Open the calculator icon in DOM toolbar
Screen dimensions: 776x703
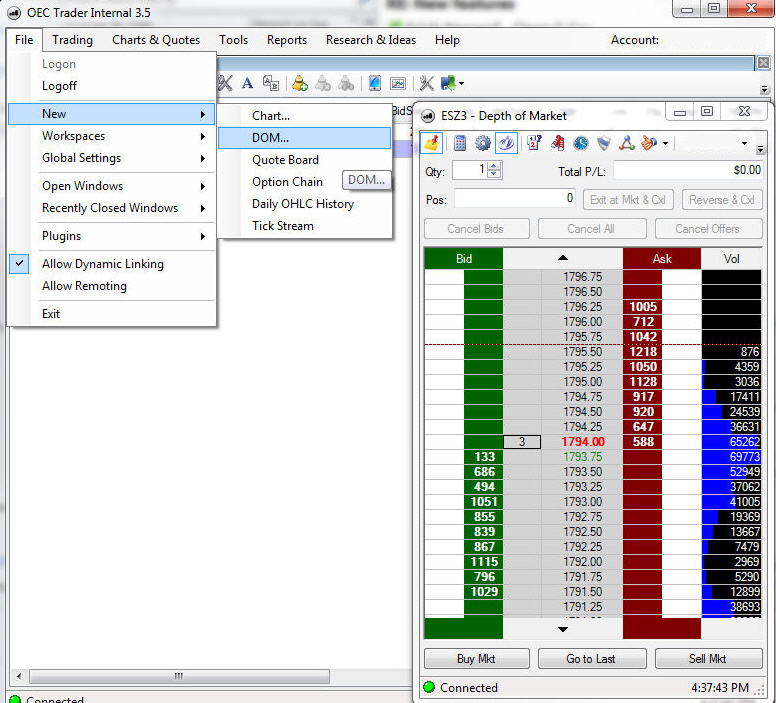[460, 144]
